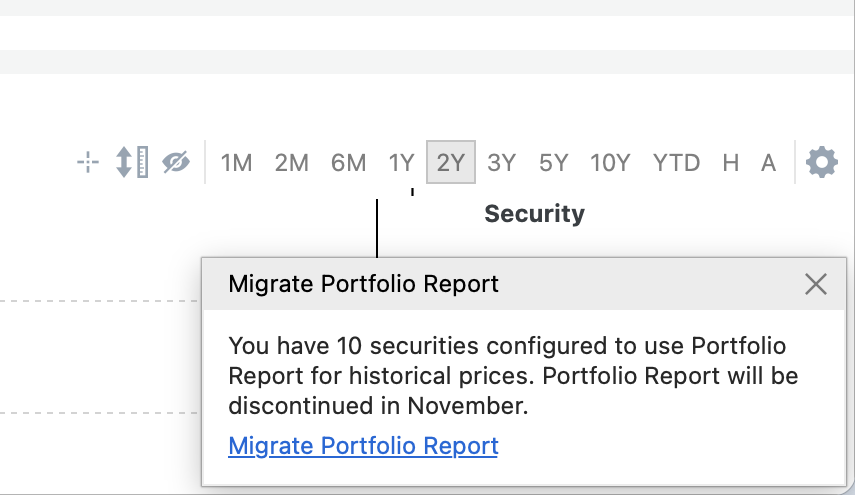Choose the 3Y chart interval

pyautogui.click(x=501, y=162)
